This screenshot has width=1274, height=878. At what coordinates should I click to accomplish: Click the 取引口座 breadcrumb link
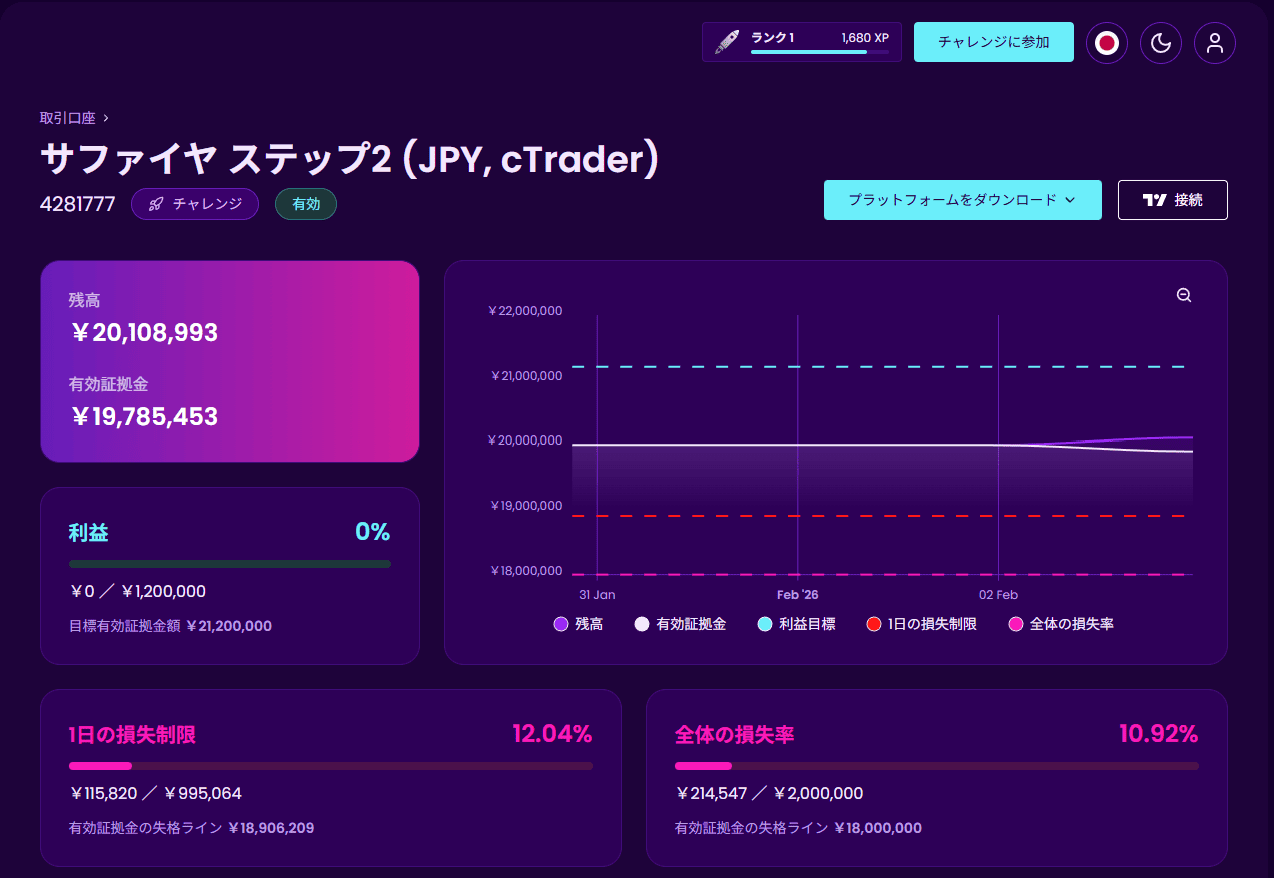[x=67, y=118]
